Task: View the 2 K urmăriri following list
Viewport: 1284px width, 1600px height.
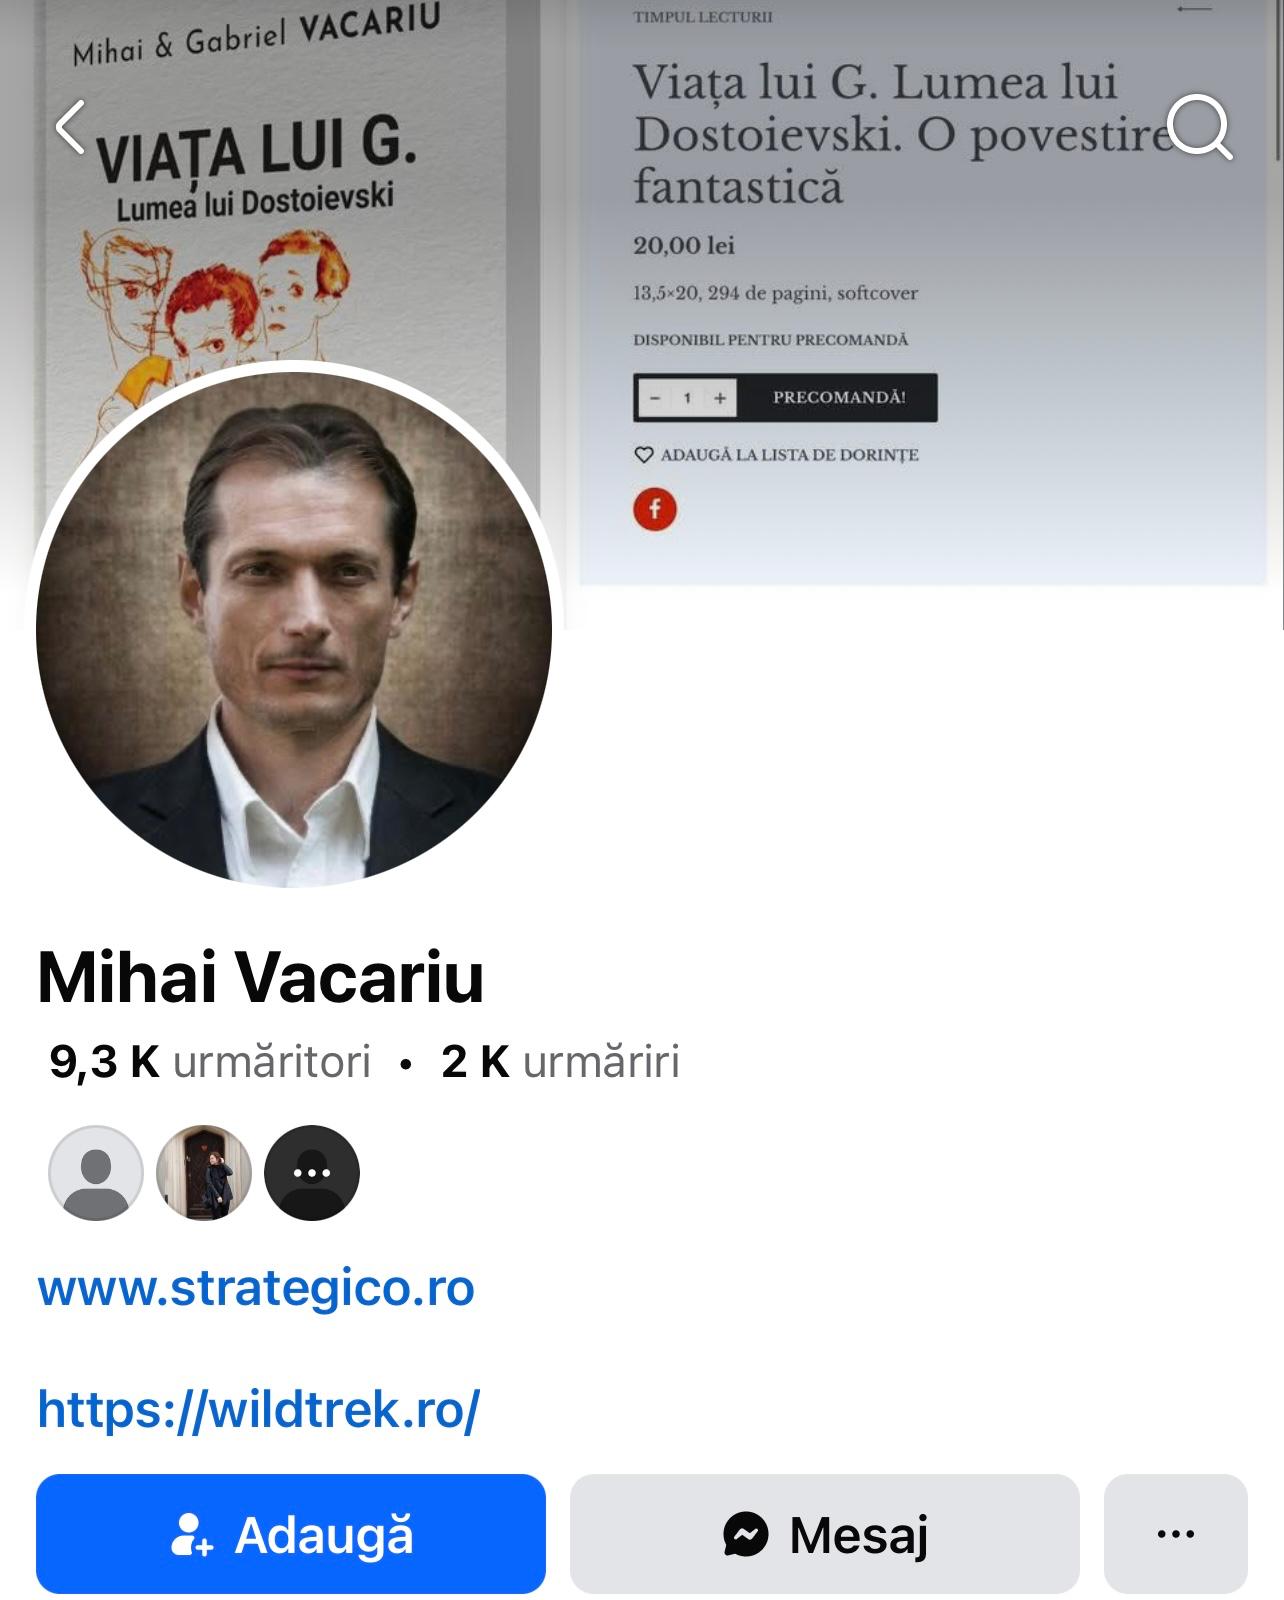Action: [x=560, y=1062]
